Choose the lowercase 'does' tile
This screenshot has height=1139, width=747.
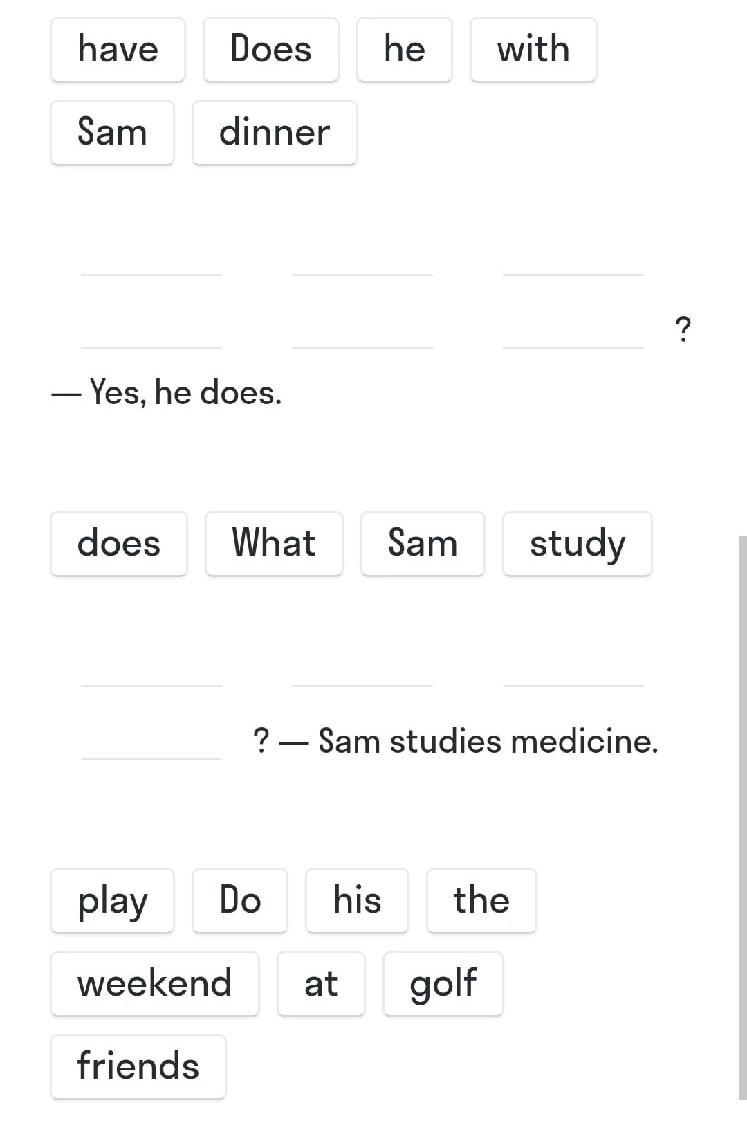[x=119, y=543]
